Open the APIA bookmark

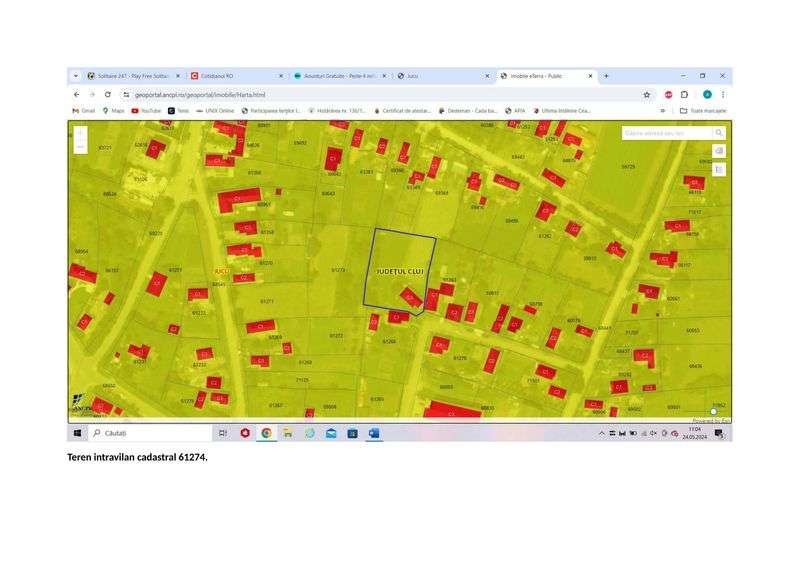(515, 110)
